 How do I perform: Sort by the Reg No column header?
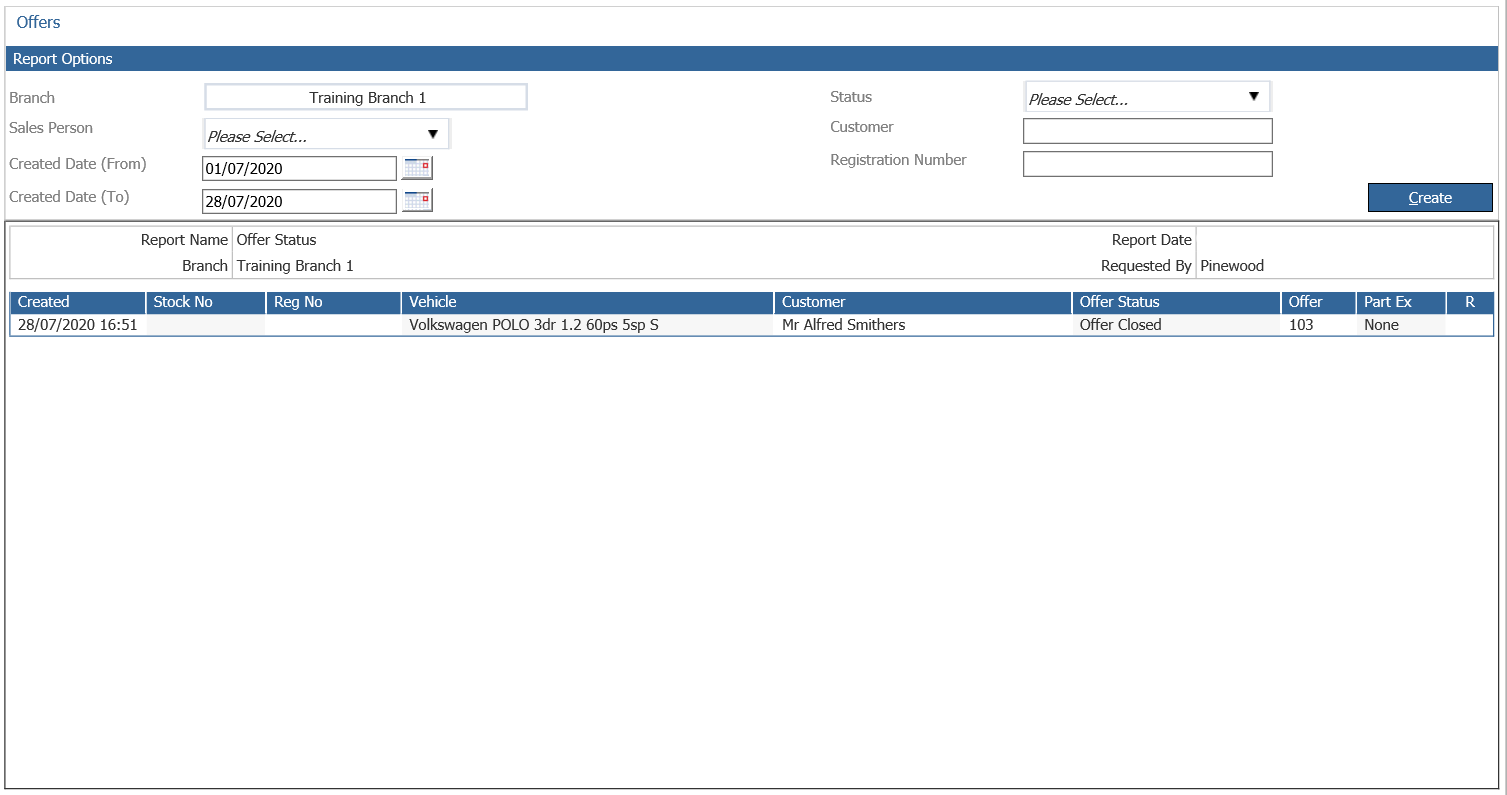[334, 302]
